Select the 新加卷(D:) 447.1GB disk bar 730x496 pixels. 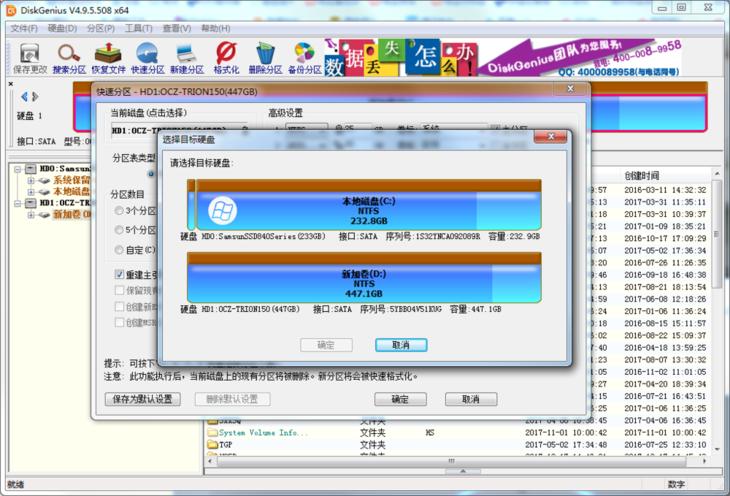tap(364, 278)
